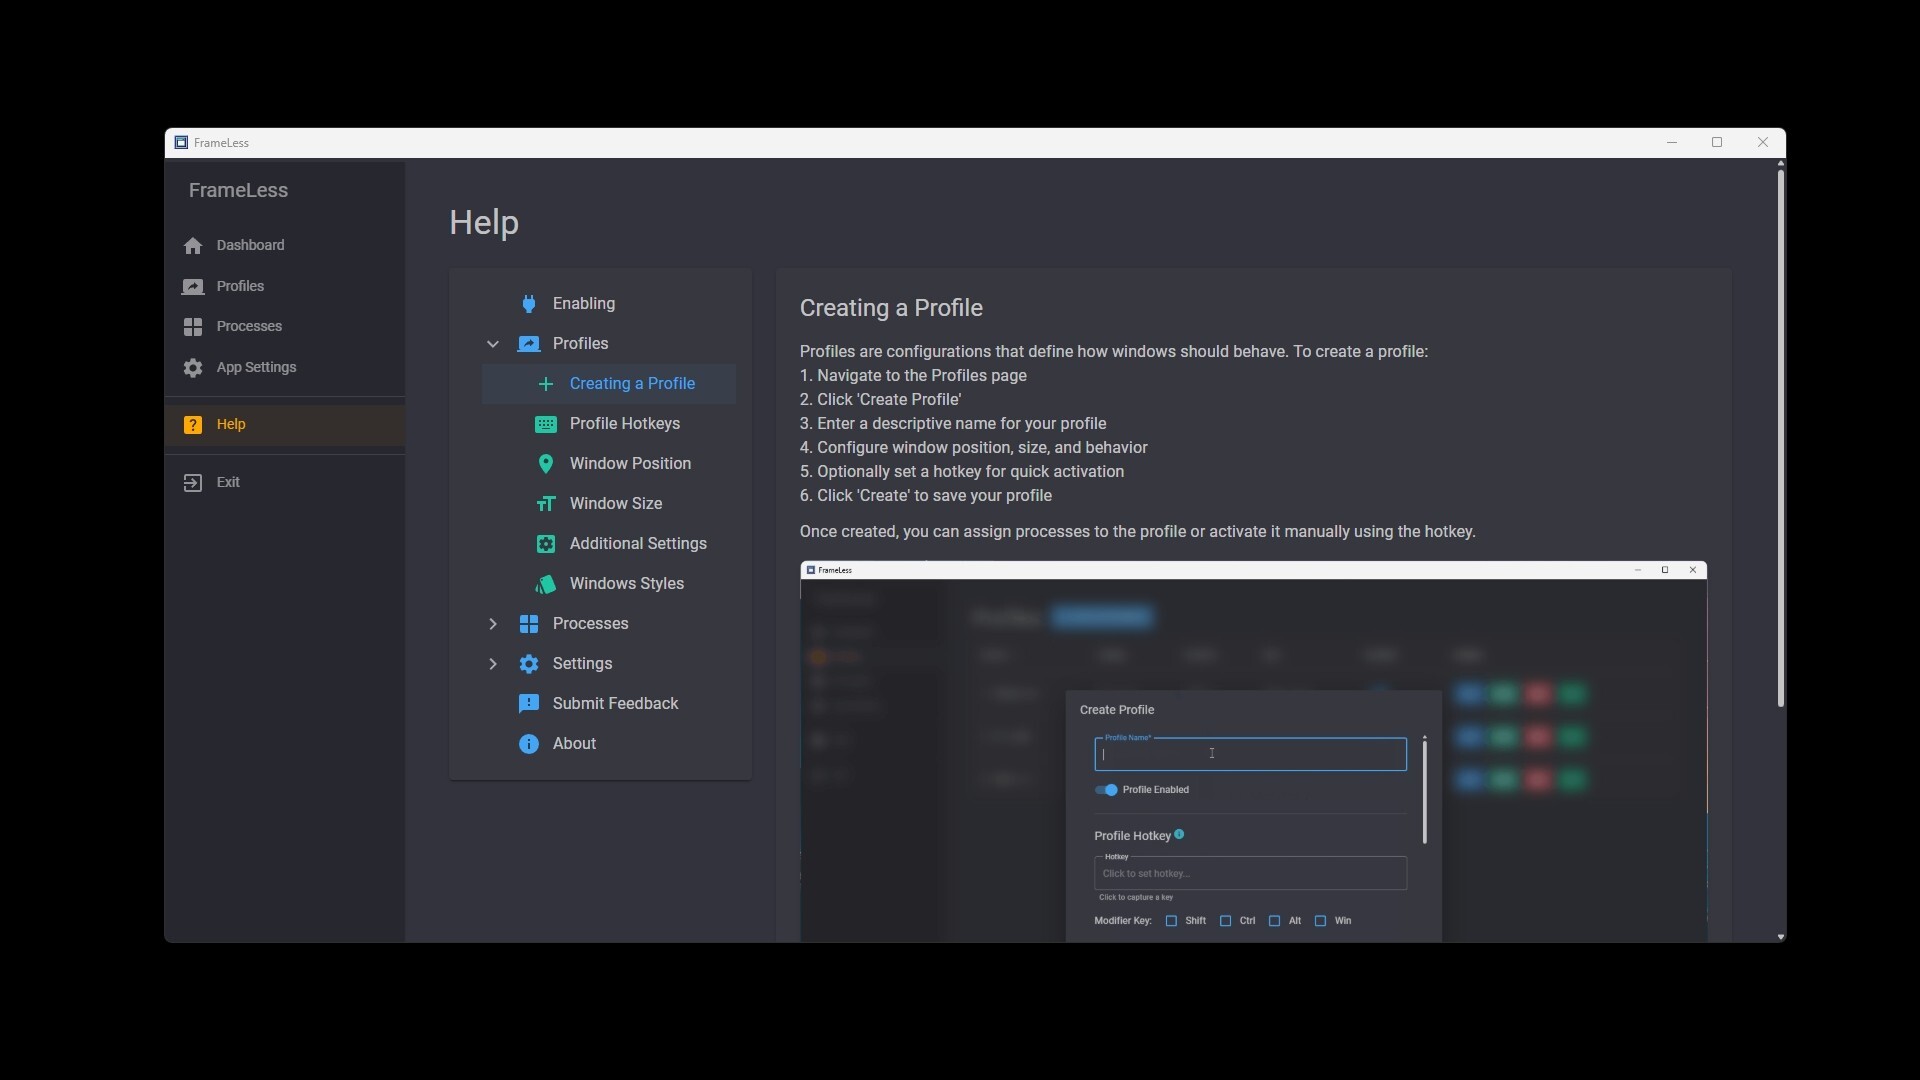Open Processes using its grid icon
This screenshot has width=1920, height=1080.
(x=192, y=327)
